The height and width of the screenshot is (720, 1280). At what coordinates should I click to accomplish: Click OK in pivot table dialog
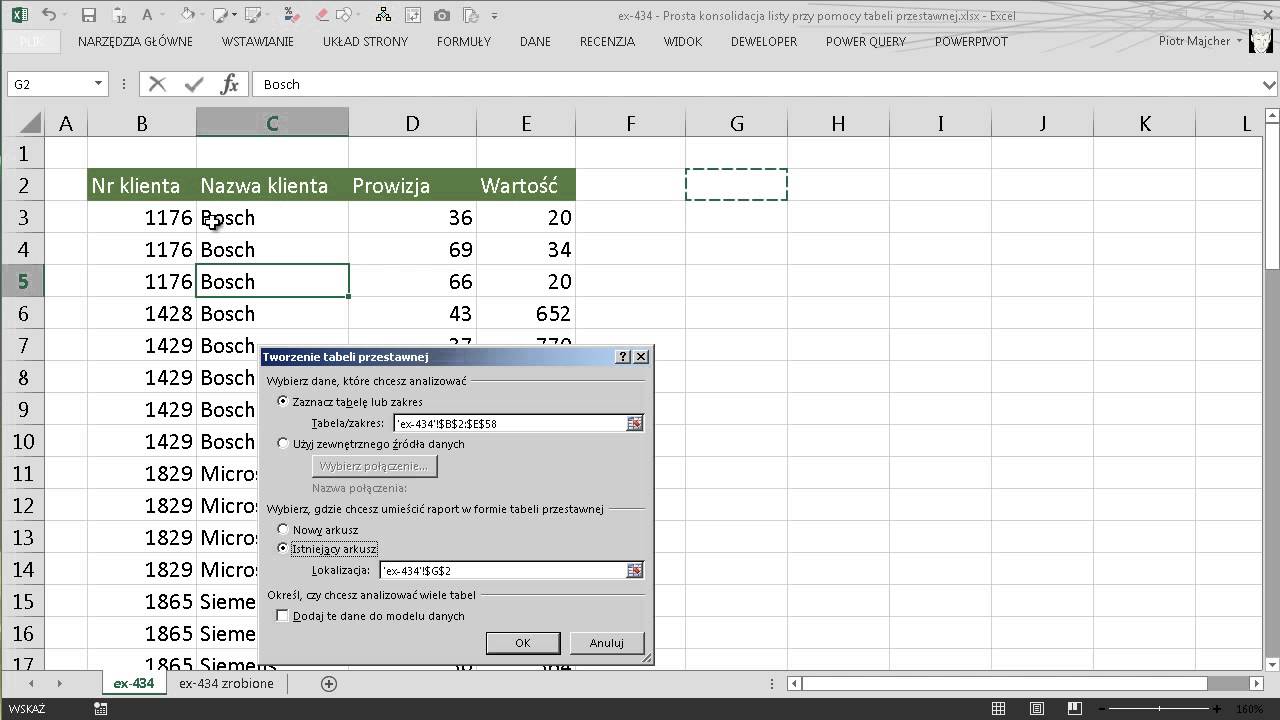[x=522, y=643]
